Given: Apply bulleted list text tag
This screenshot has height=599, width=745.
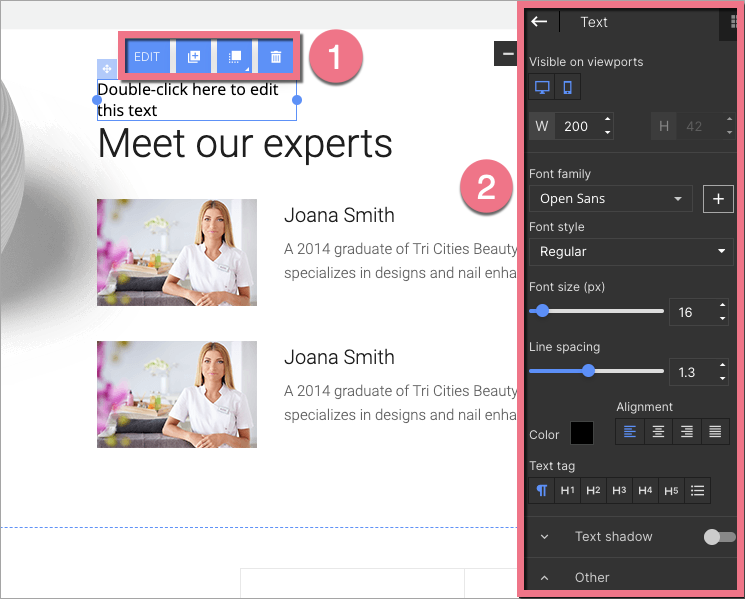Looking at the screenshot, I should point(698,490).
